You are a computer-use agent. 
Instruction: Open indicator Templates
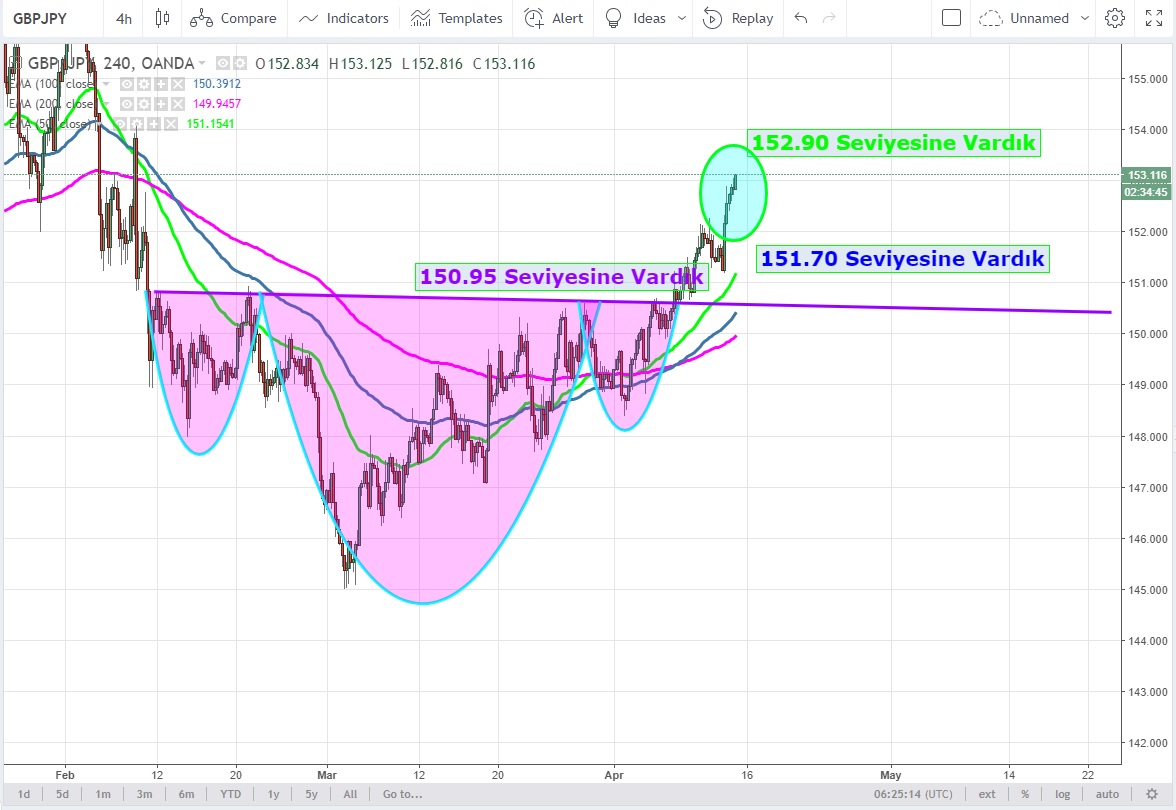[x=457, y=18]
